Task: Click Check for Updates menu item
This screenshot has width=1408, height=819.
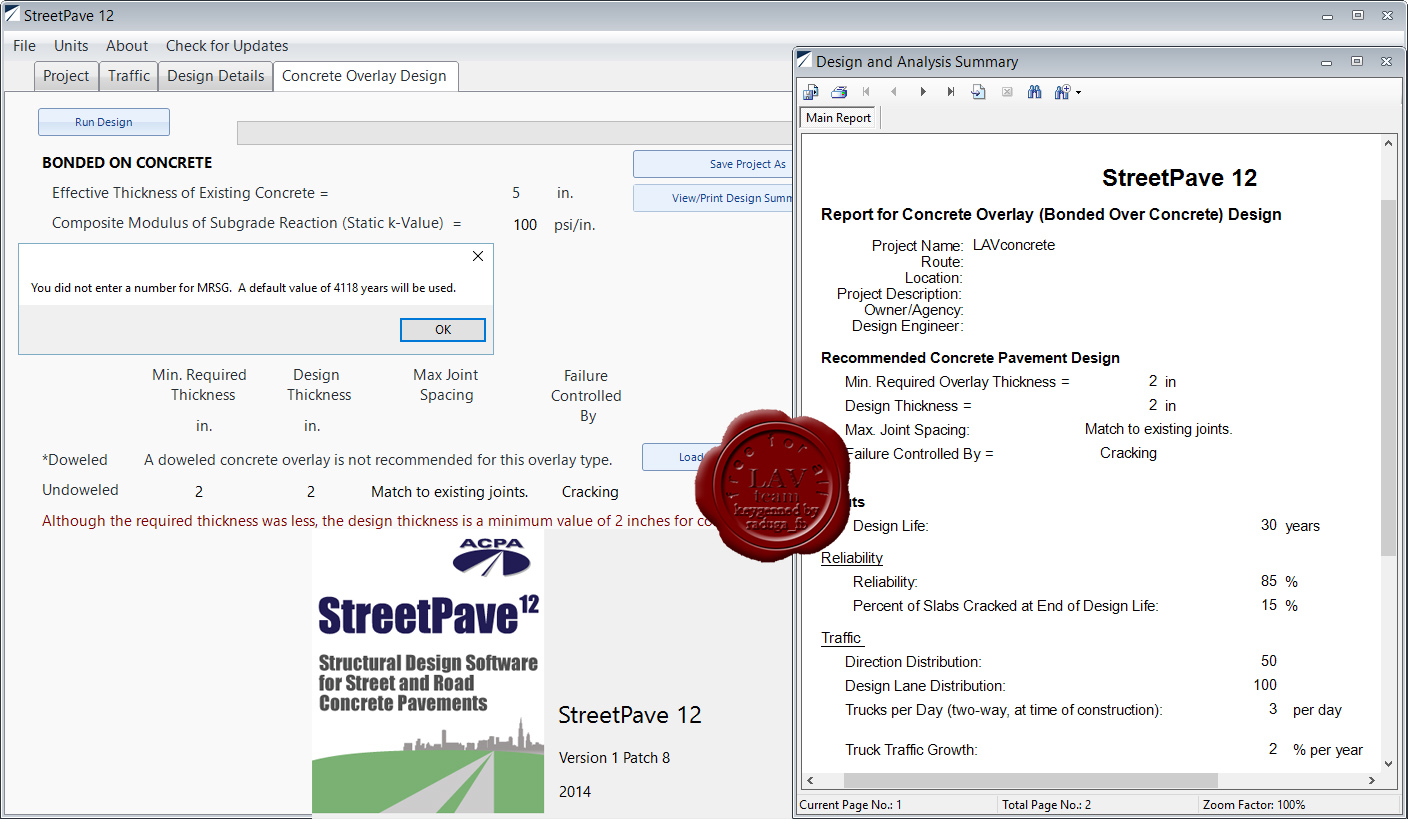Action: coord(227,46)
